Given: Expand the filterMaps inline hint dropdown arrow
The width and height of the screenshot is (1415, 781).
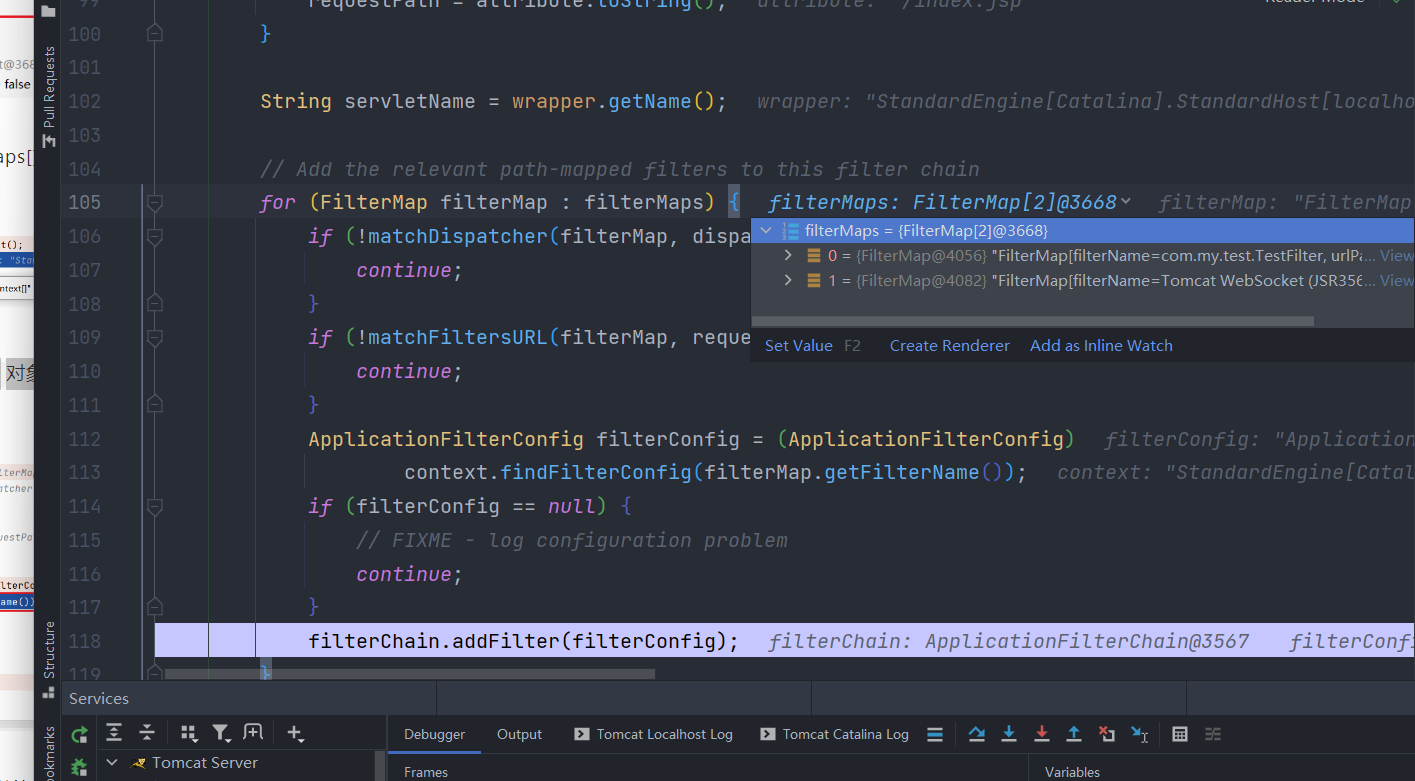Looking at the screenshot, I should 1126,202.
